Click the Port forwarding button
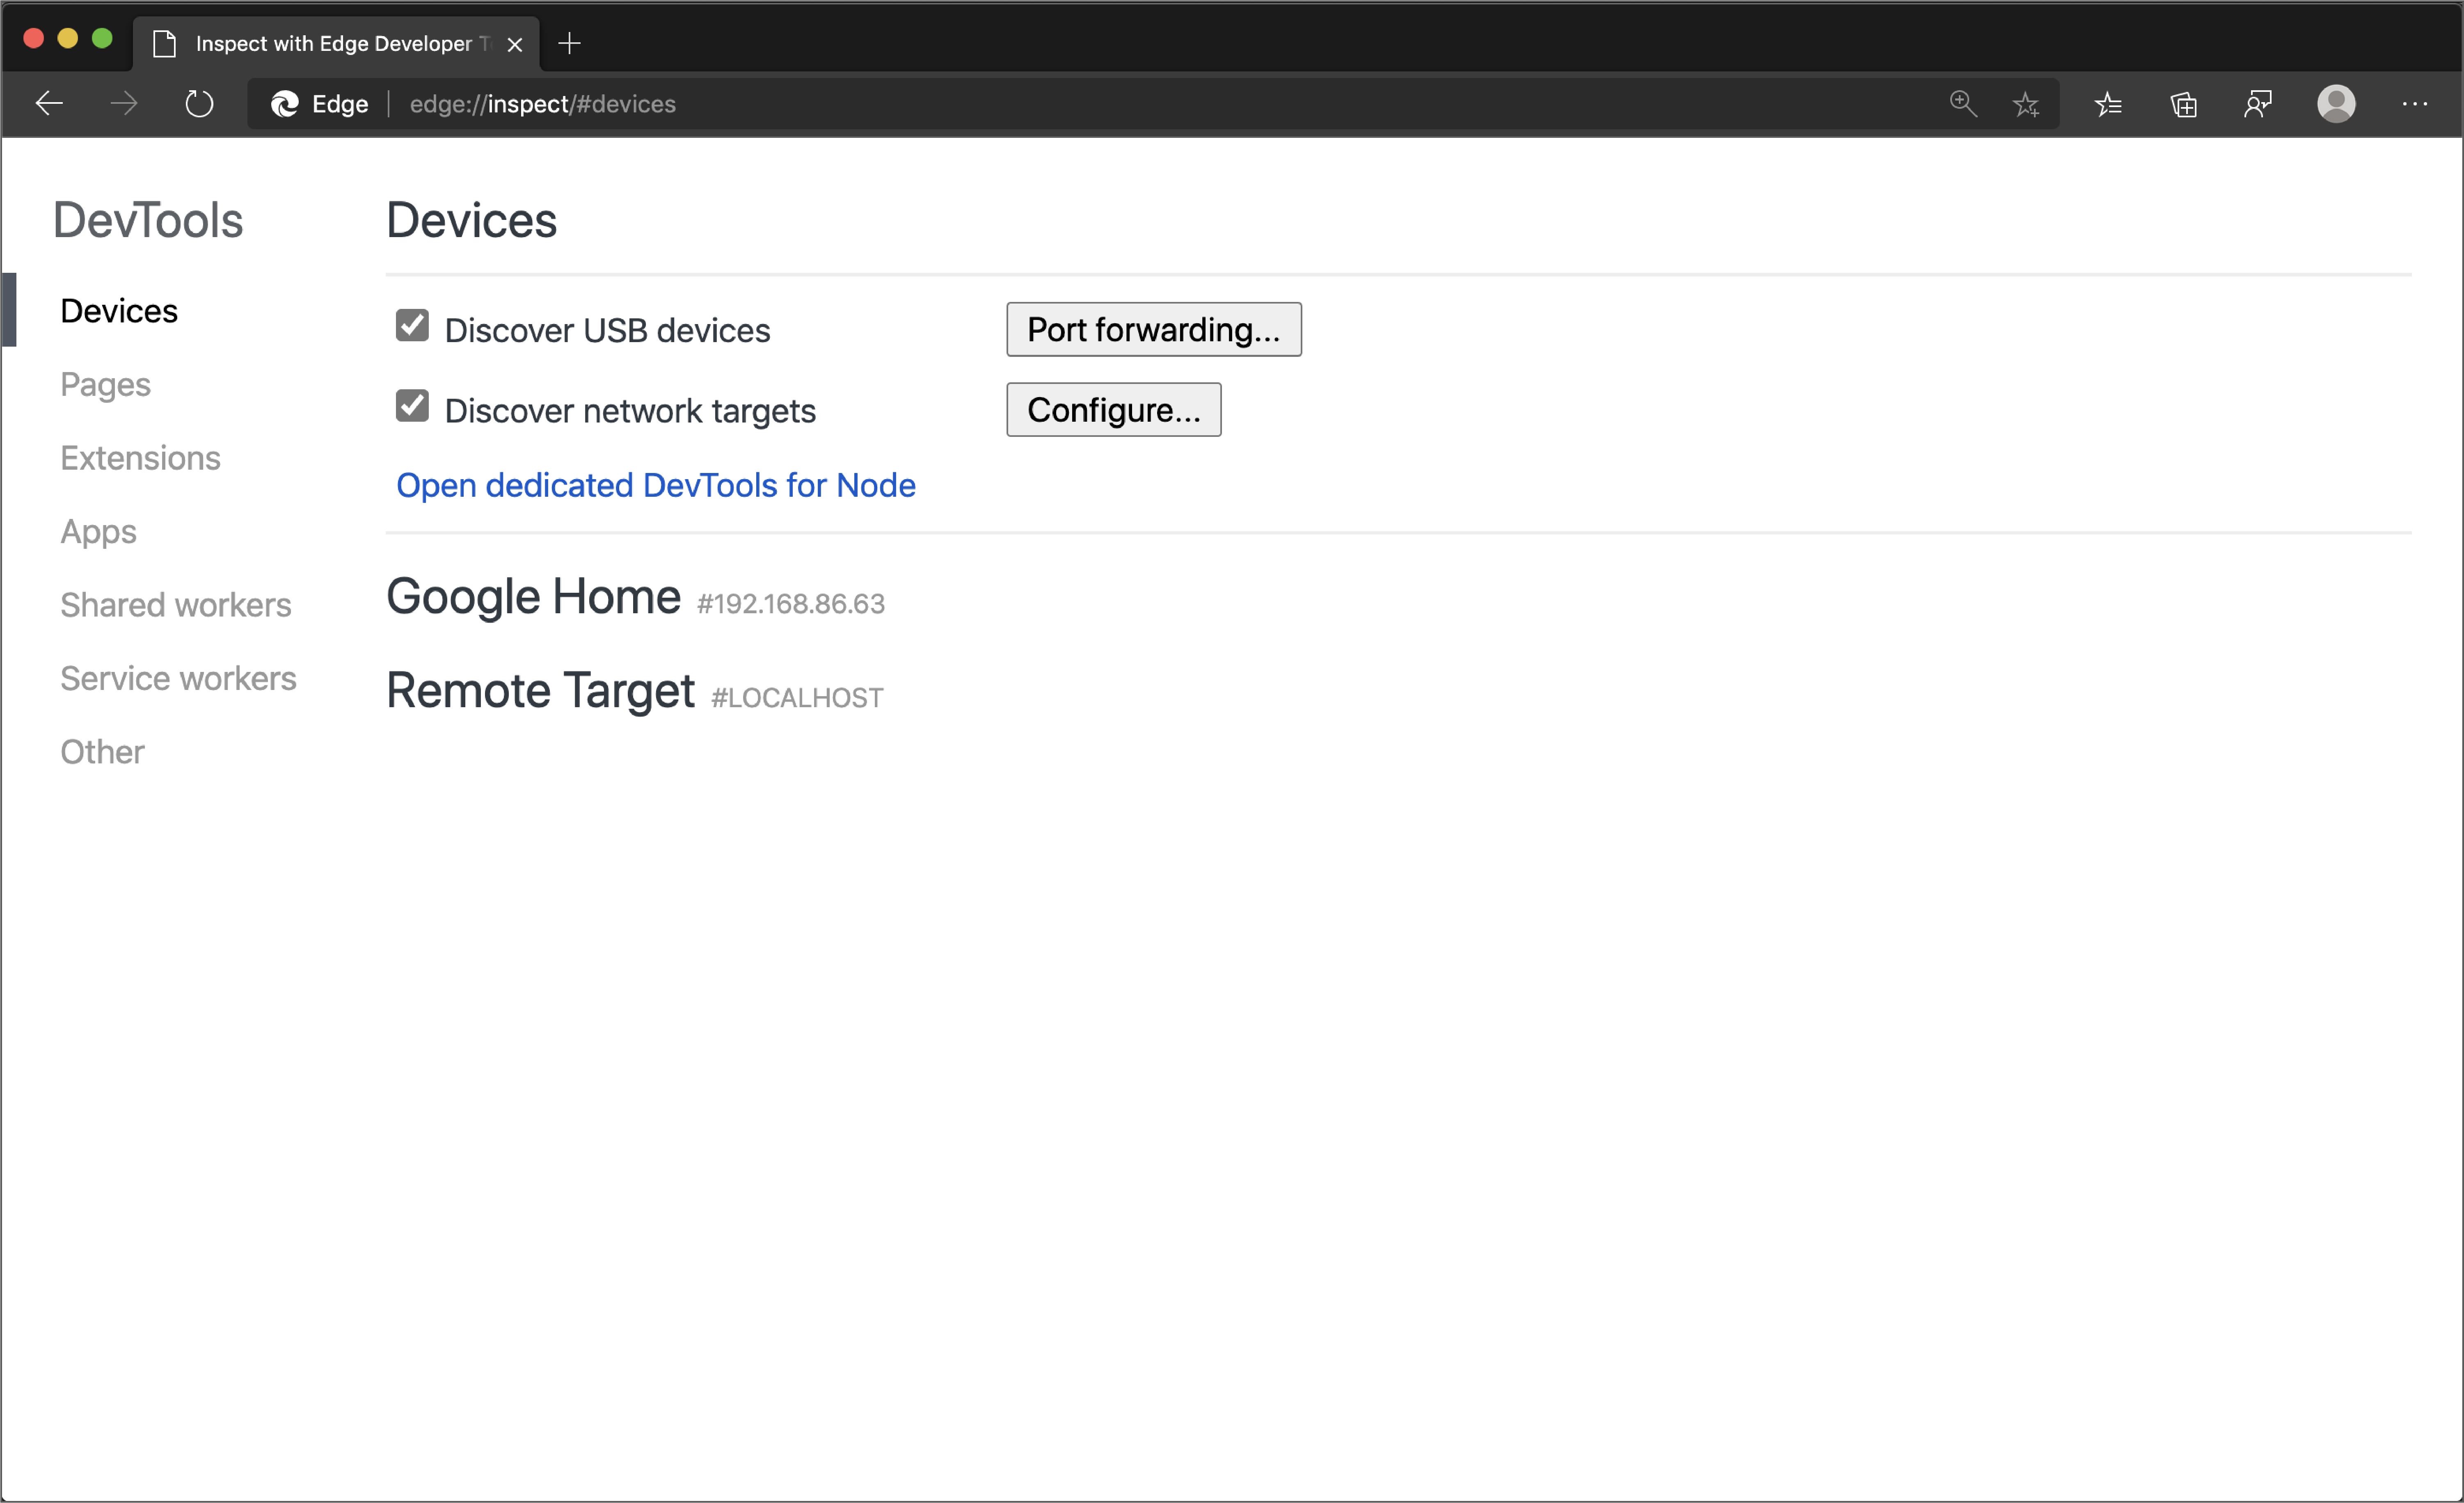This screenshot has width=2464, height=1503. point(1153,329)
